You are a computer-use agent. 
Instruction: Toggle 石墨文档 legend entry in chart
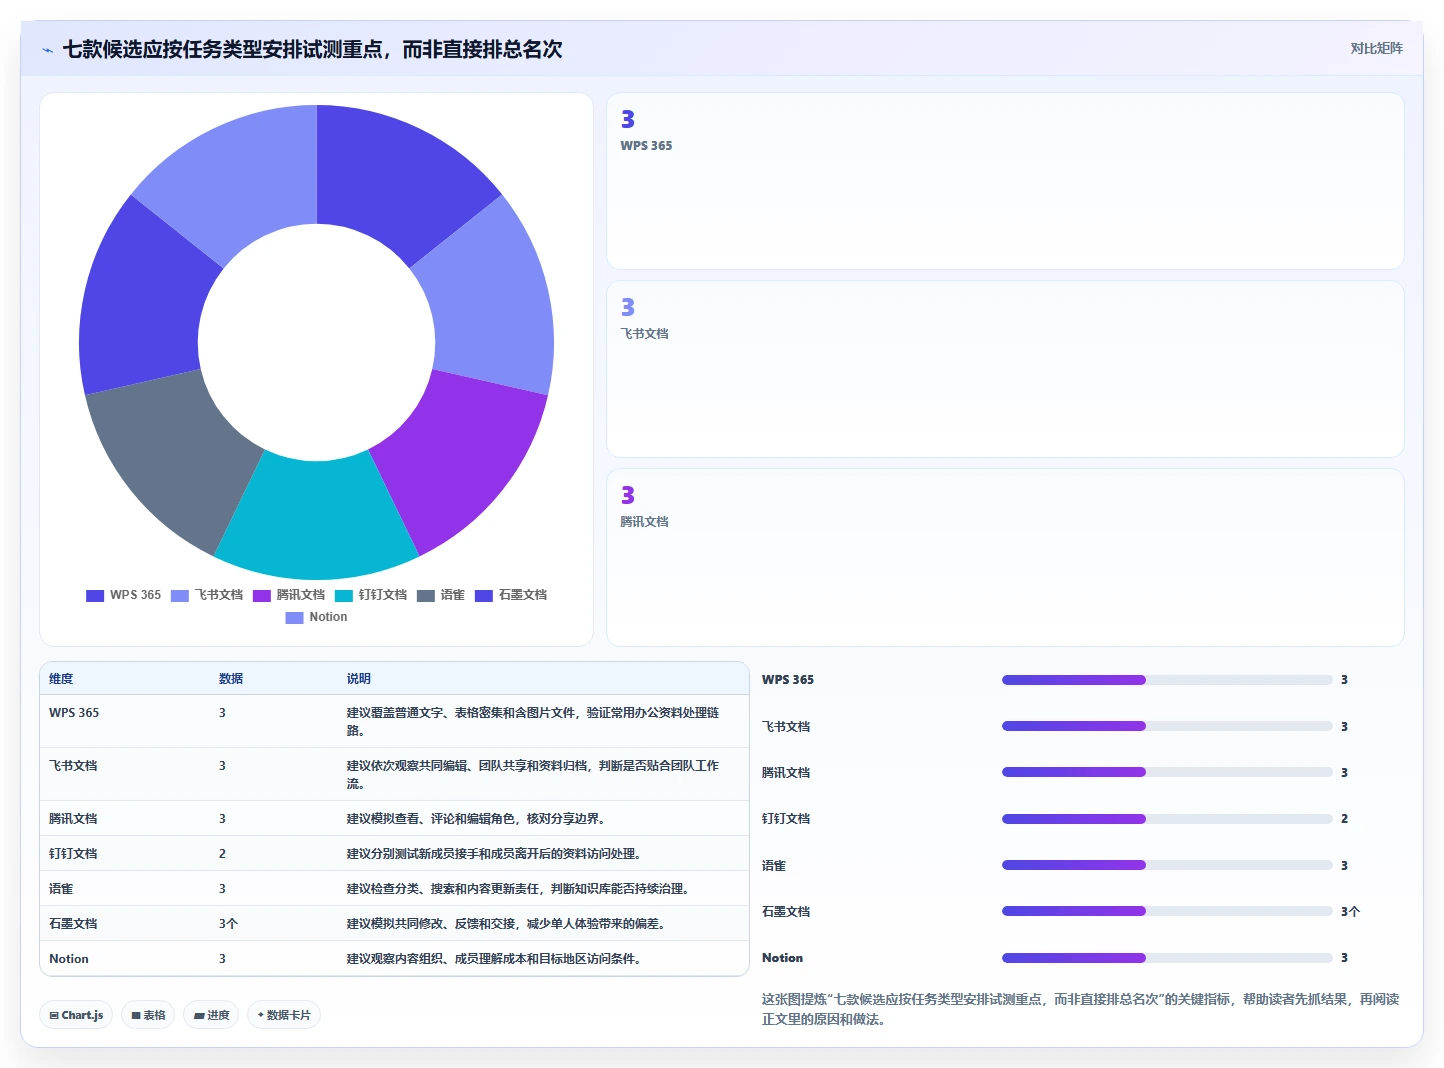511,595
